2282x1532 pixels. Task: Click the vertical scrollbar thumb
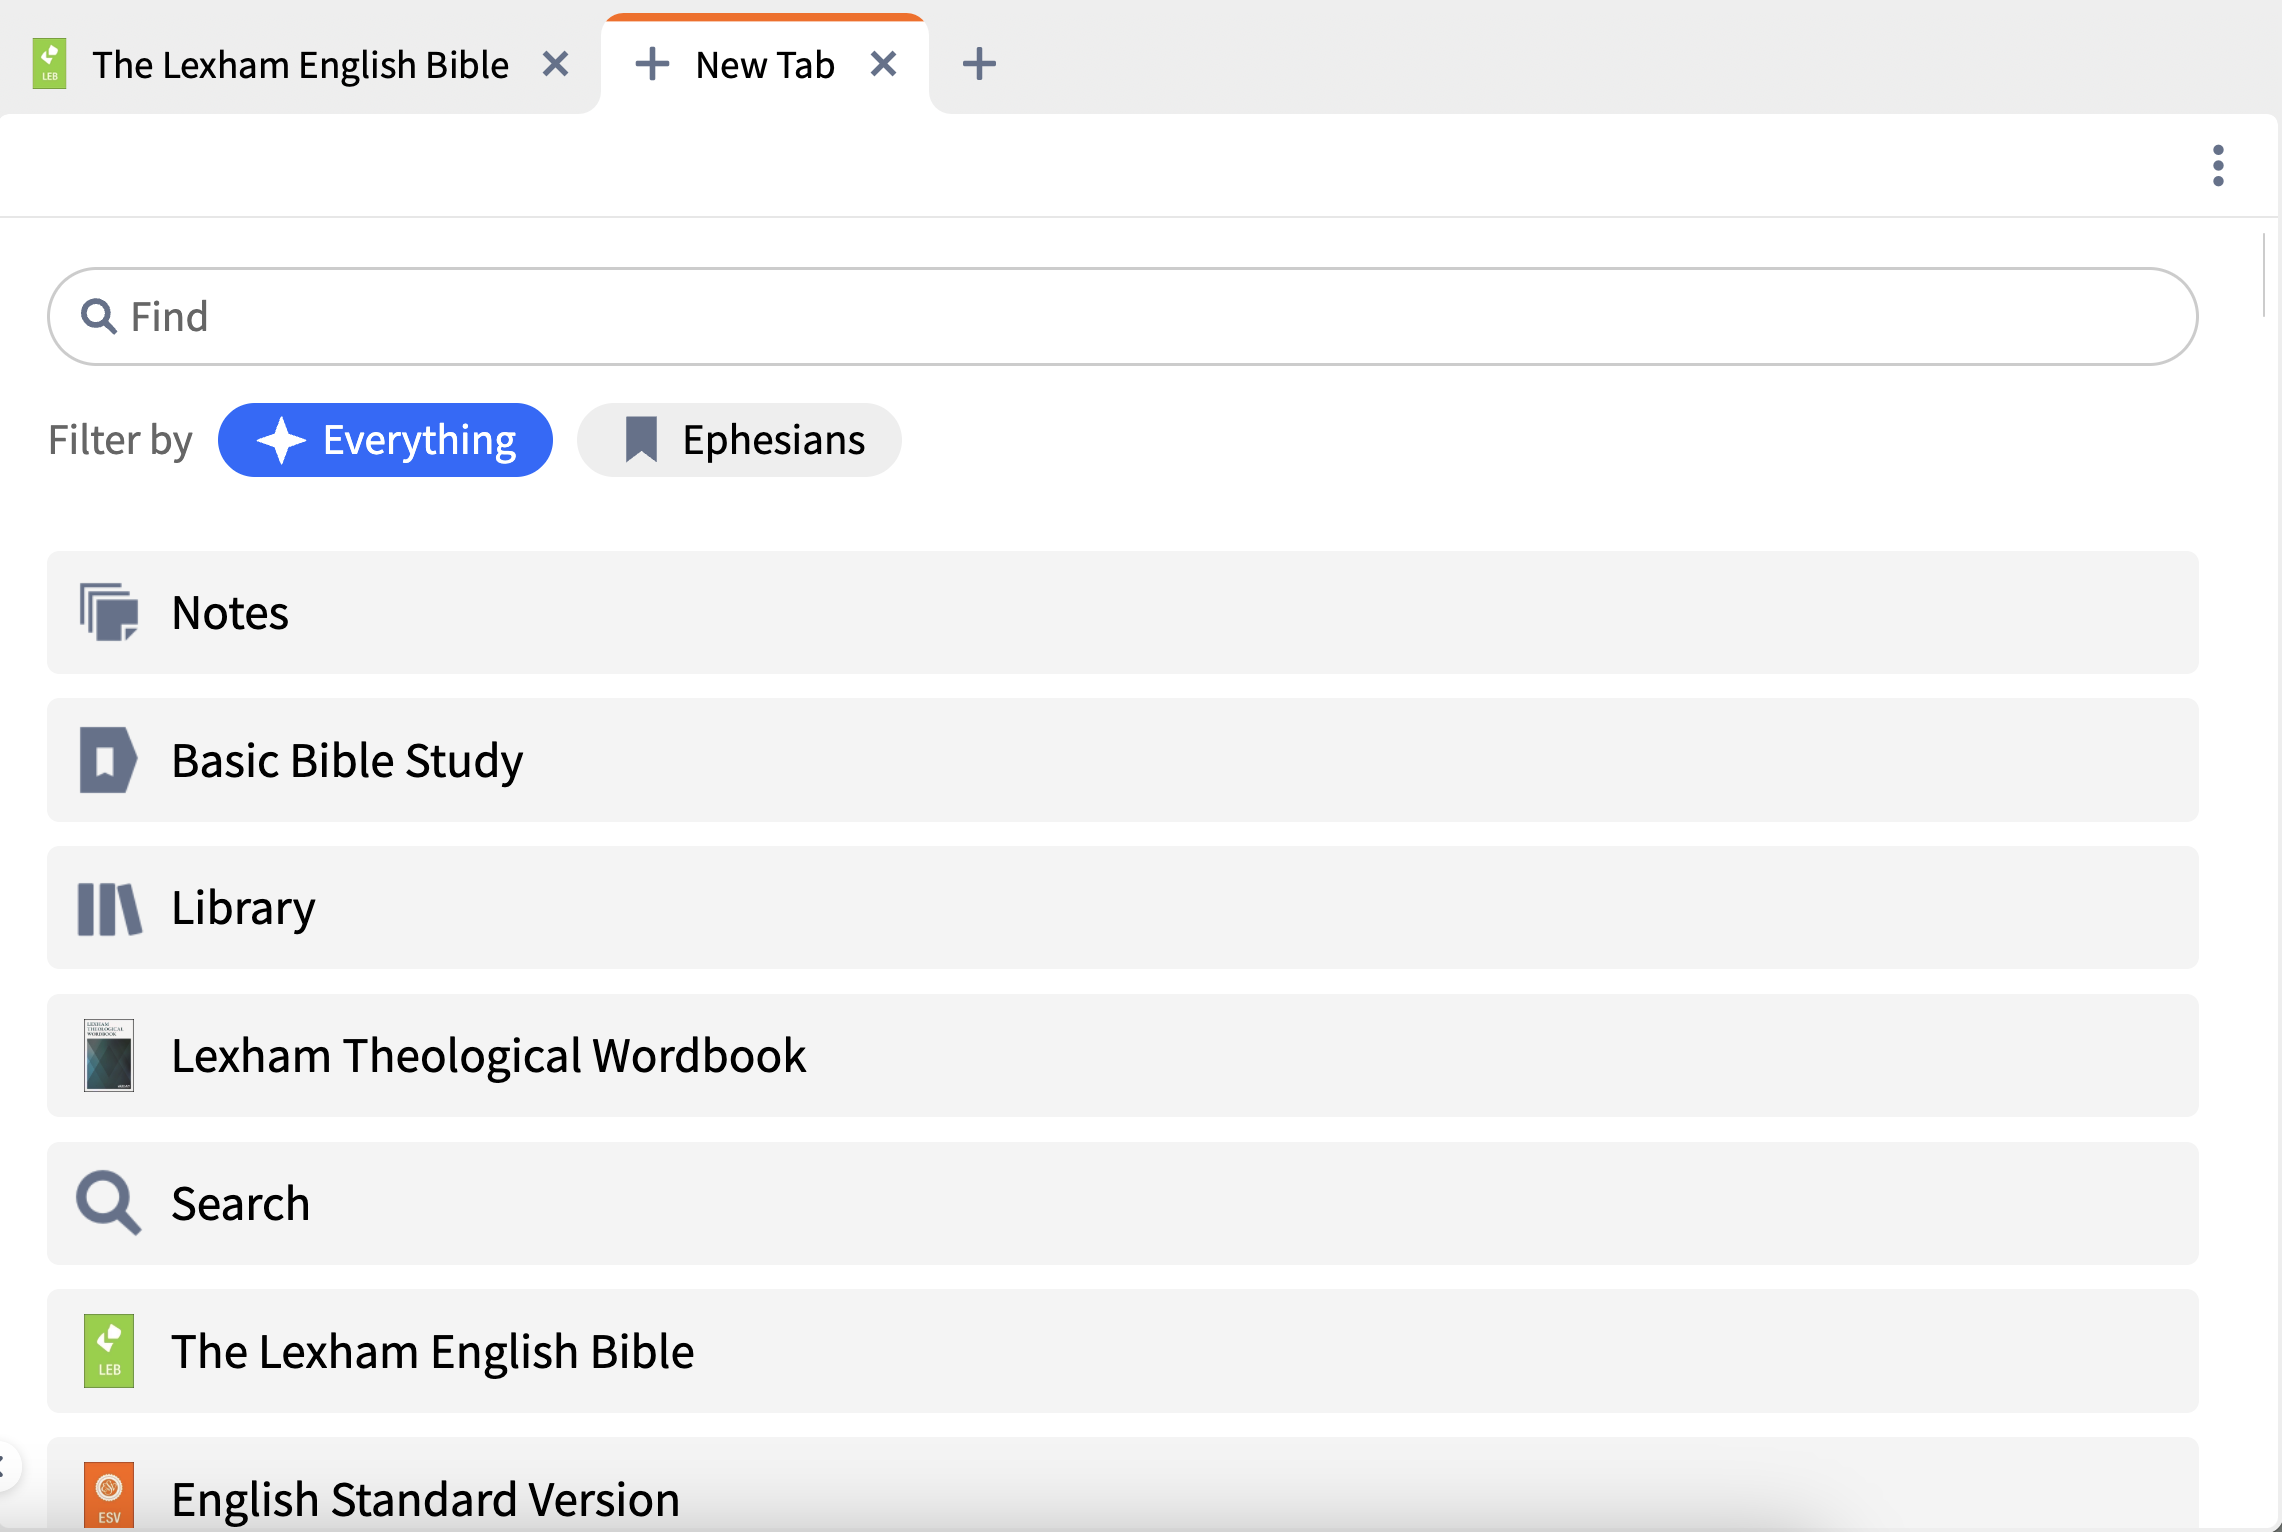pyautogui.click(x=2263, y=275)
